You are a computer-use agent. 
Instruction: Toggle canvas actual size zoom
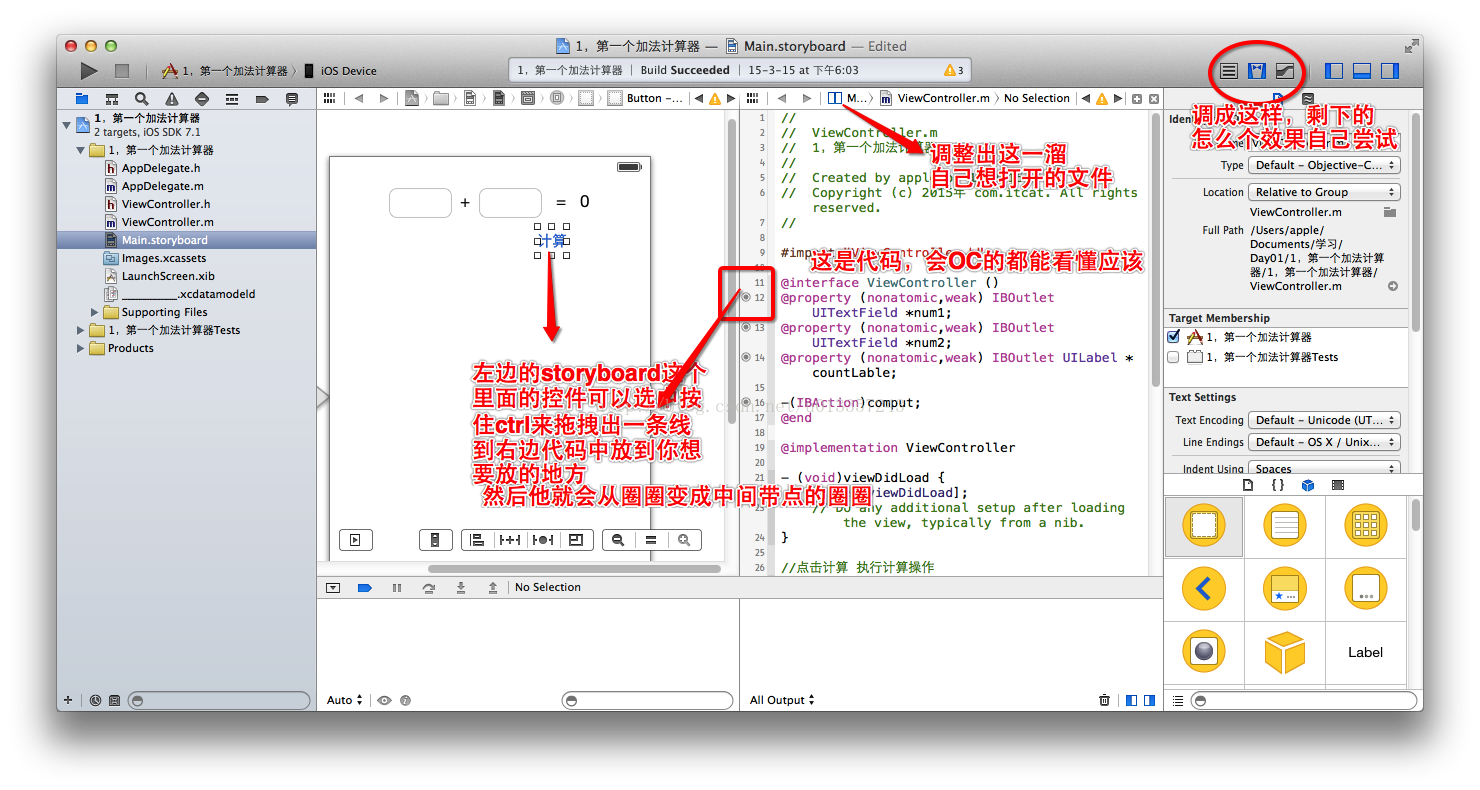[x=651, y=540]
